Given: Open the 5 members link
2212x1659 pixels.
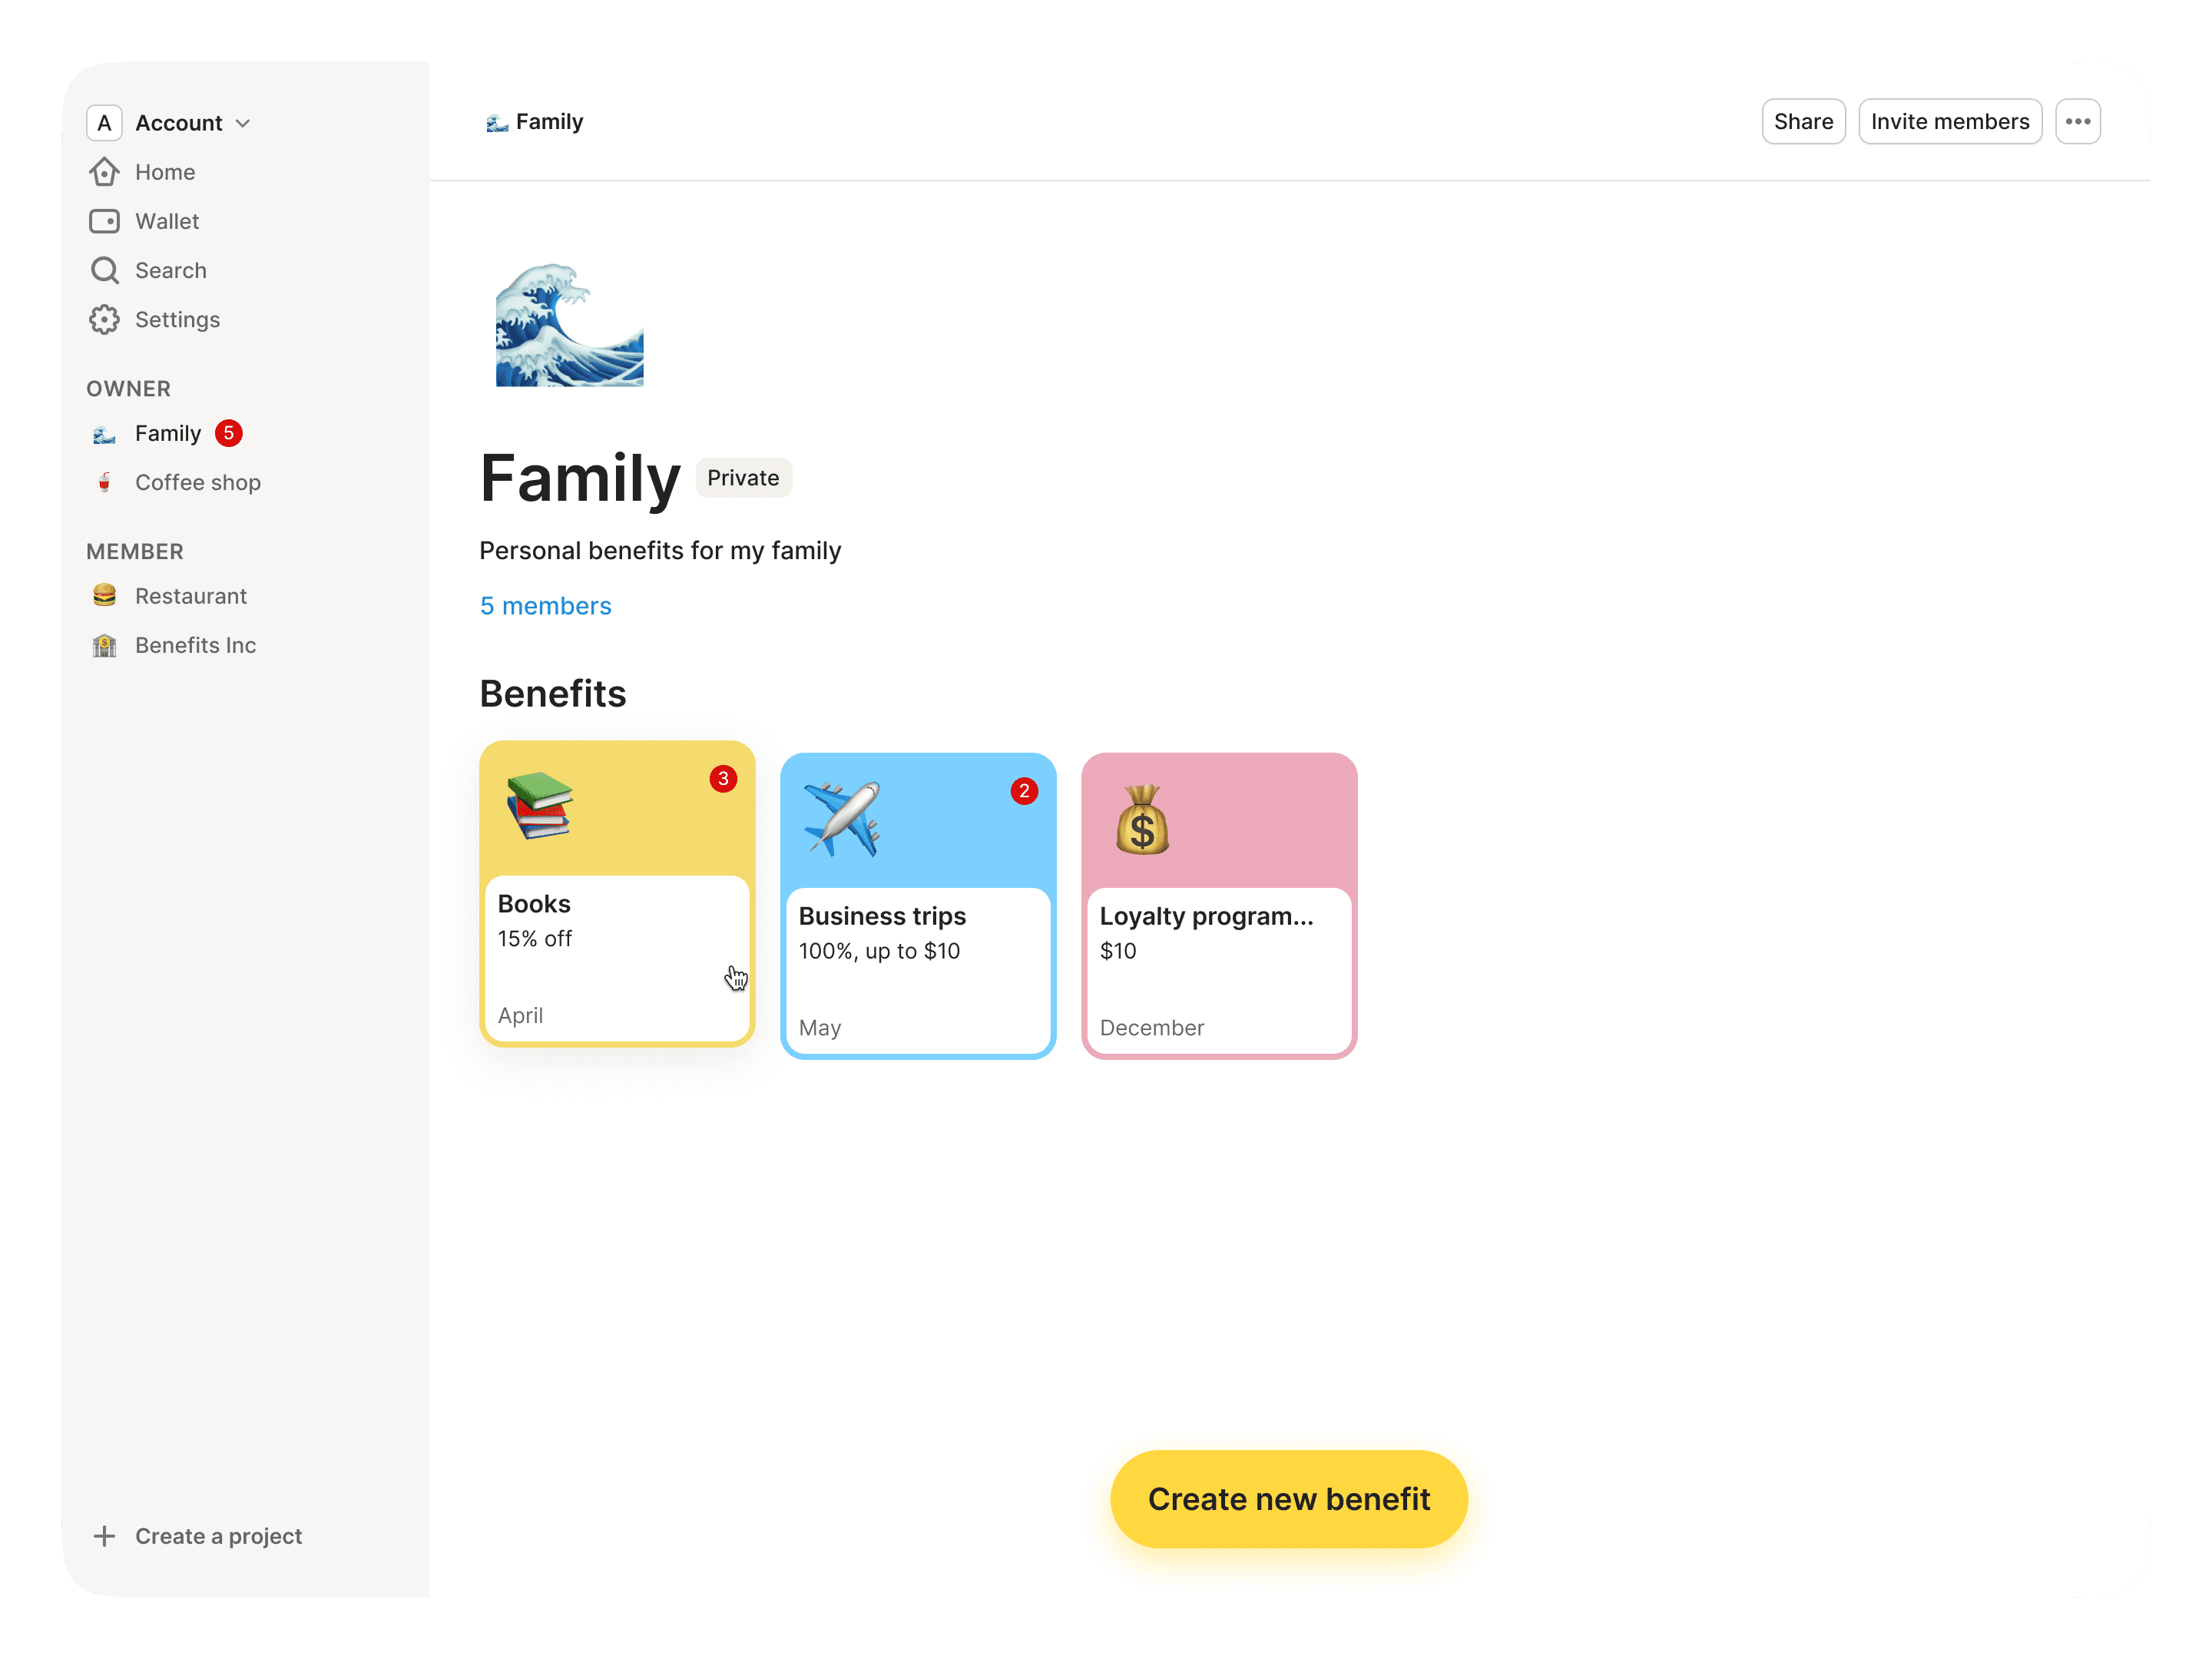Looking at the screenshot, I should 545,606.
